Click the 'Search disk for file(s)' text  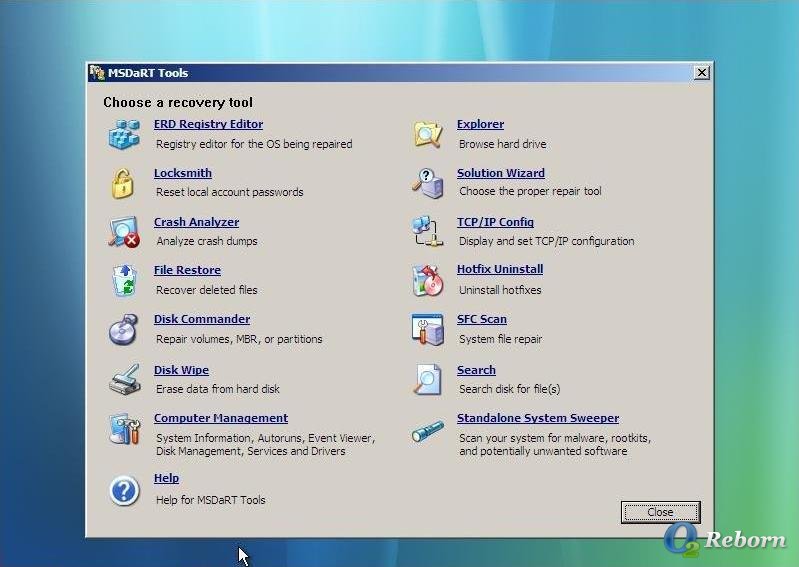(509, 389)
